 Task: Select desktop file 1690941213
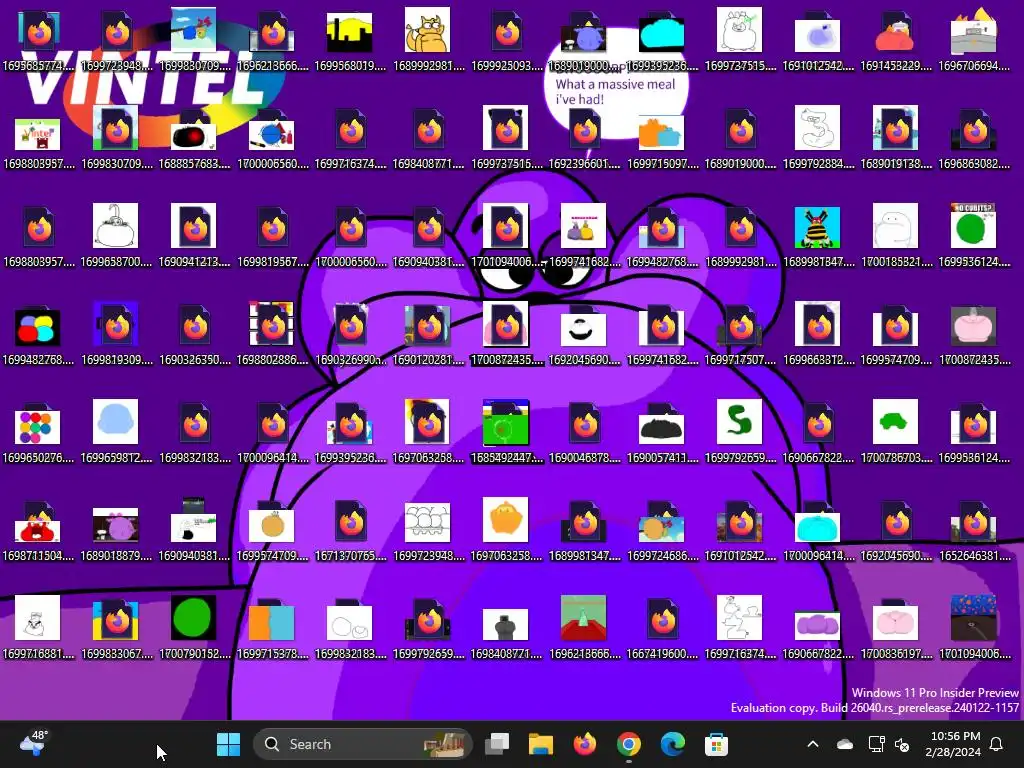[x=194, y=235]
